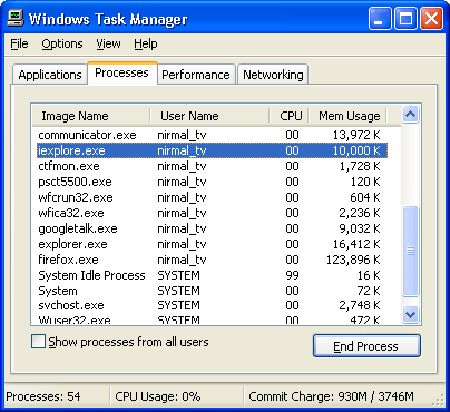Select the System Idle Process row
Screen dimensions: 450x412
pos(212,276)
